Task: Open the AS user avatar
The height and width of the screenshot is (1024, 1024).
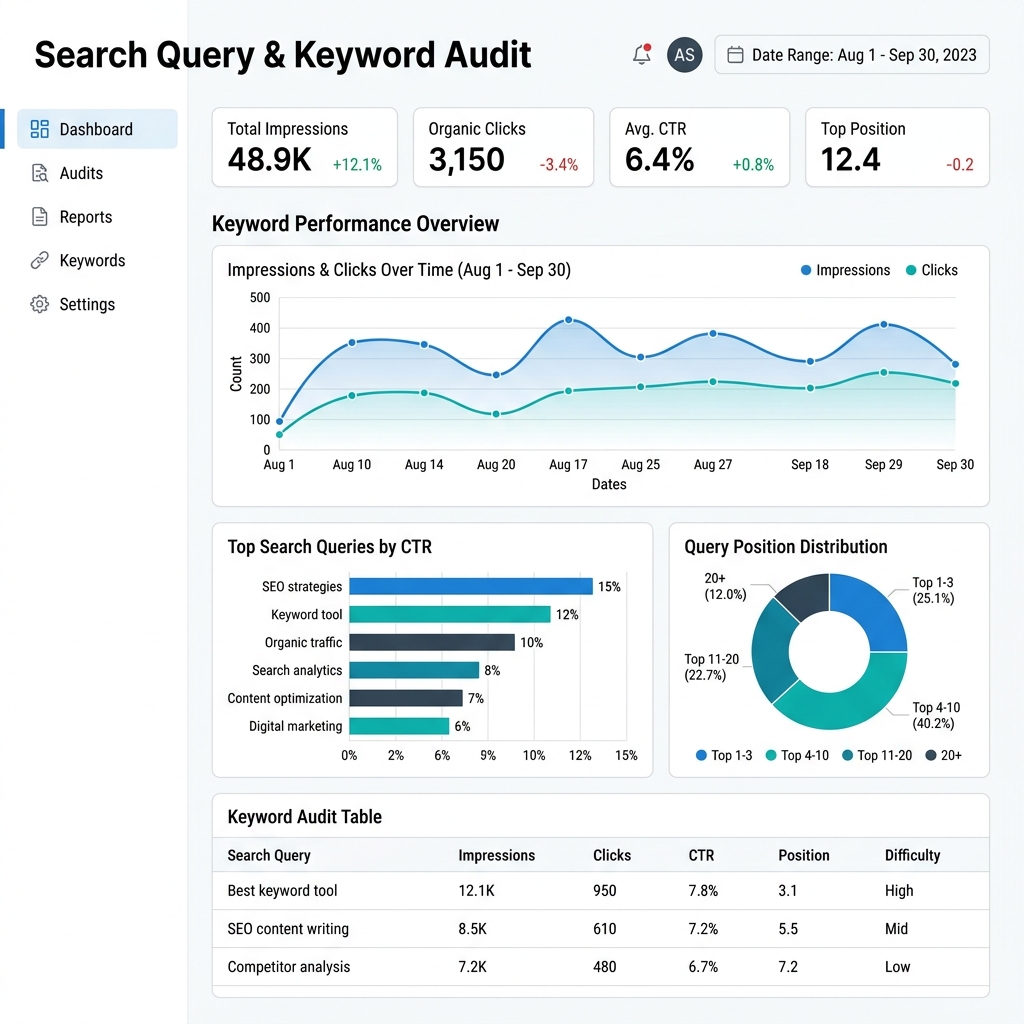Action: tap(684, 55)
